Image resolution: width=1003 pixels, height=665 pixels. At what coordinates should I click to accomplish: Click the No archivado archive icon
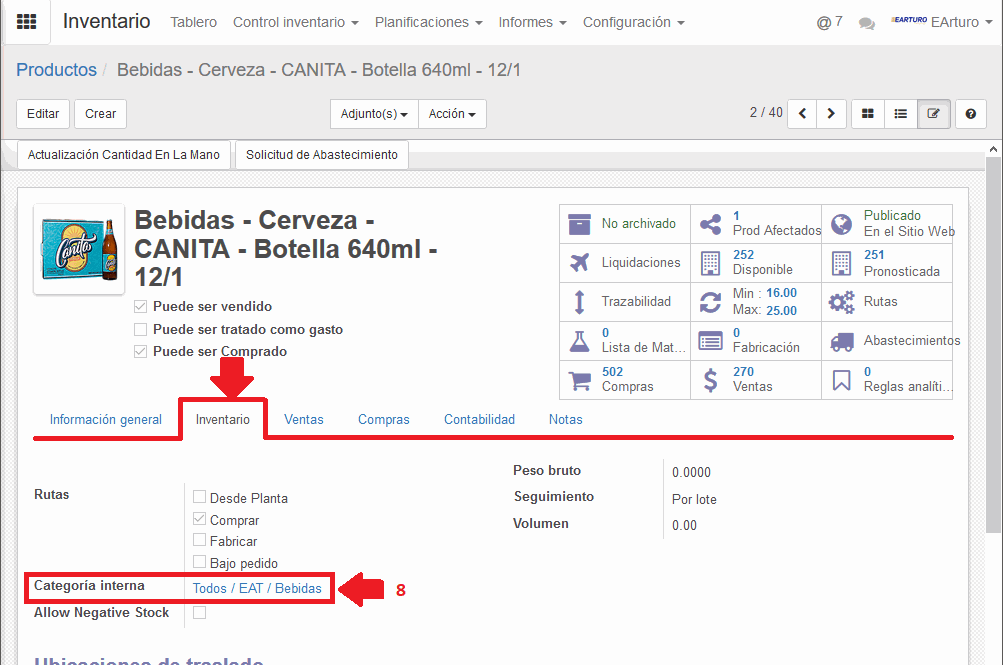(580, 224)
